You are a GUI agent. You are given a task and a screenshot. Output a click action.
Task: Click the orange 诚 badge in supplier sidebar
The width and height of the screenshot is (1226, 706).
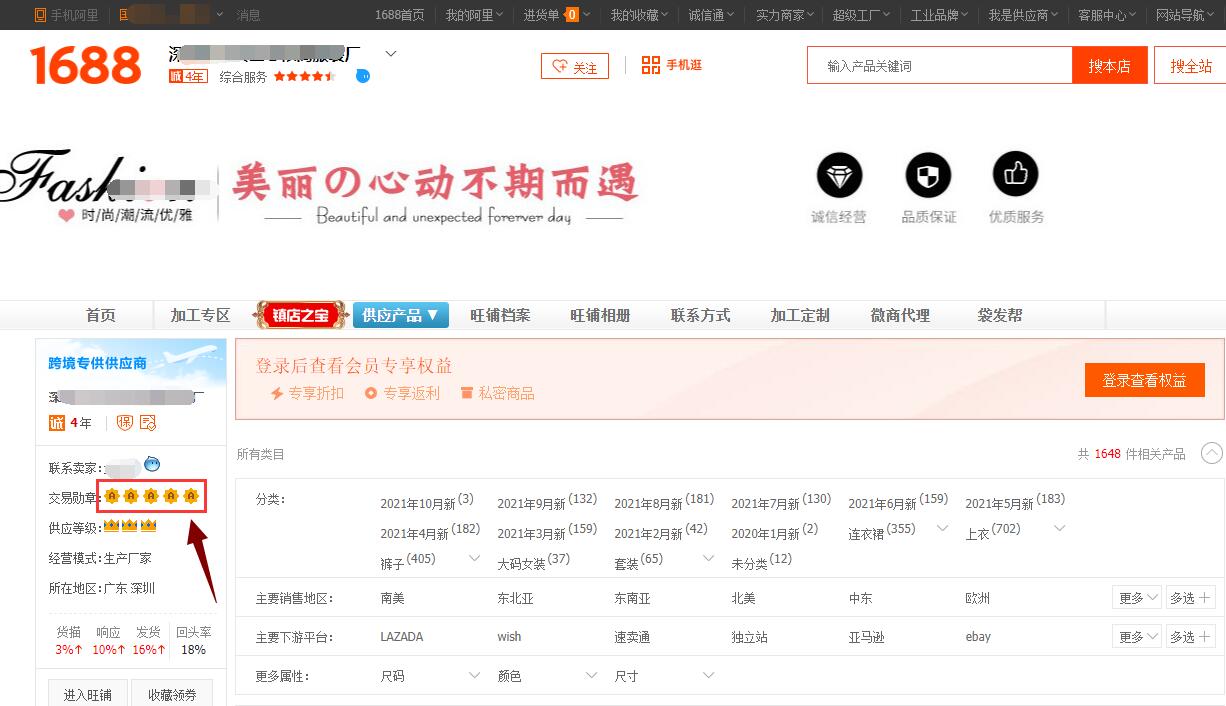pos(57,423)
